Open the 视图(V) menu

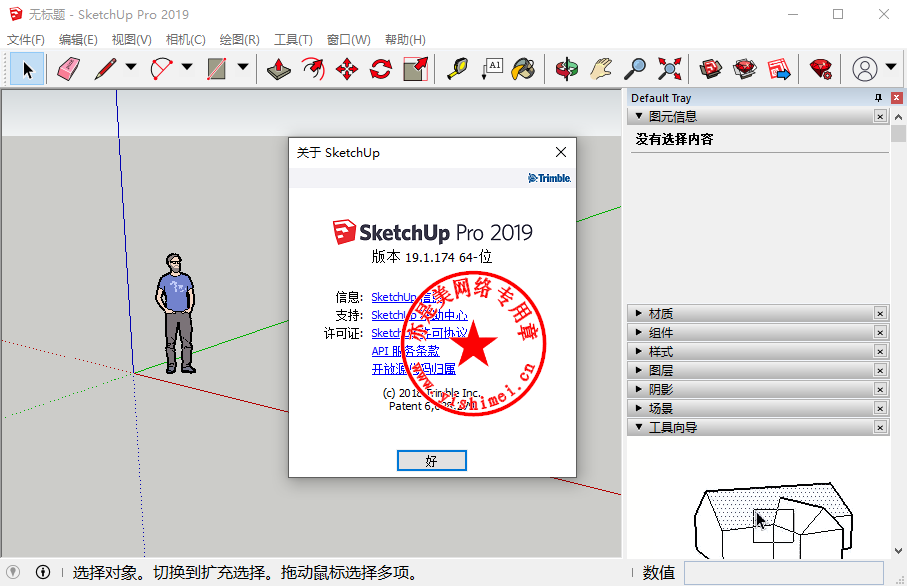pos(131,39)
